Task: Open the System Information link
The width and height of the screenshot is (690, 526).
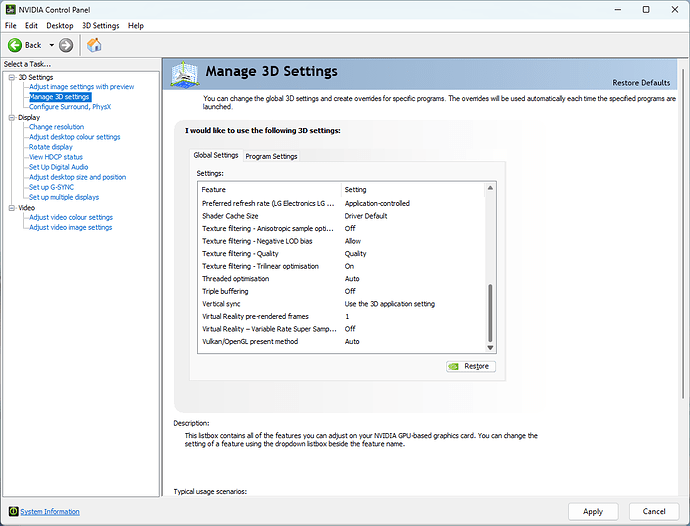Action: [x=50, y=511]
